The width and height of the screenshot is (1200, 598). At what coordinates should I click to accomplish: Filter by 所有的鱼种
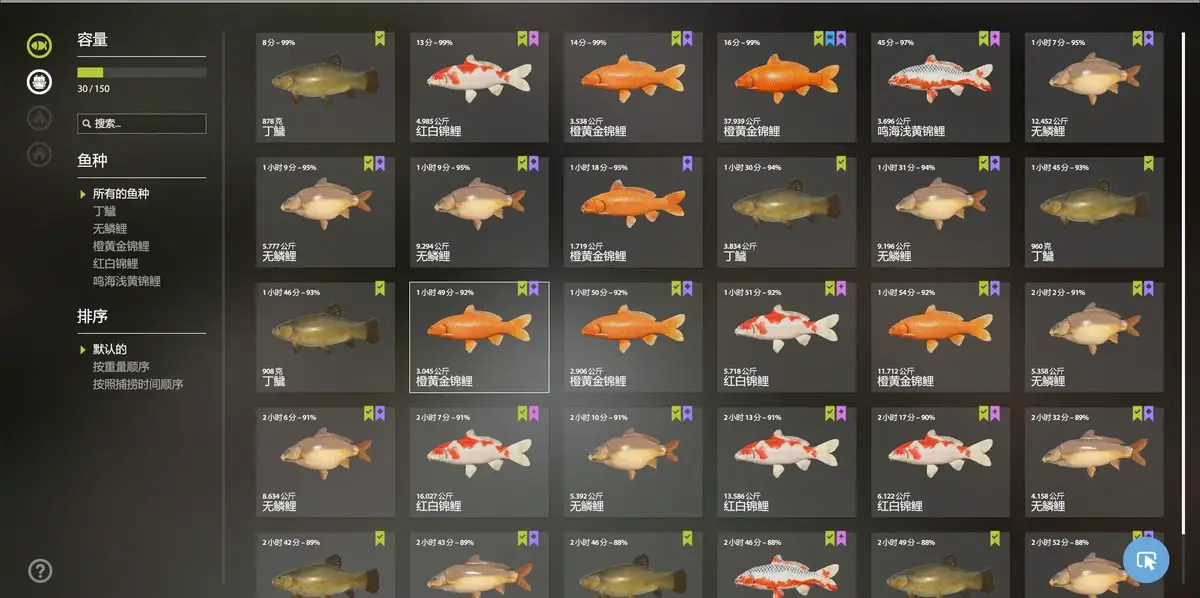coord(121,194)
